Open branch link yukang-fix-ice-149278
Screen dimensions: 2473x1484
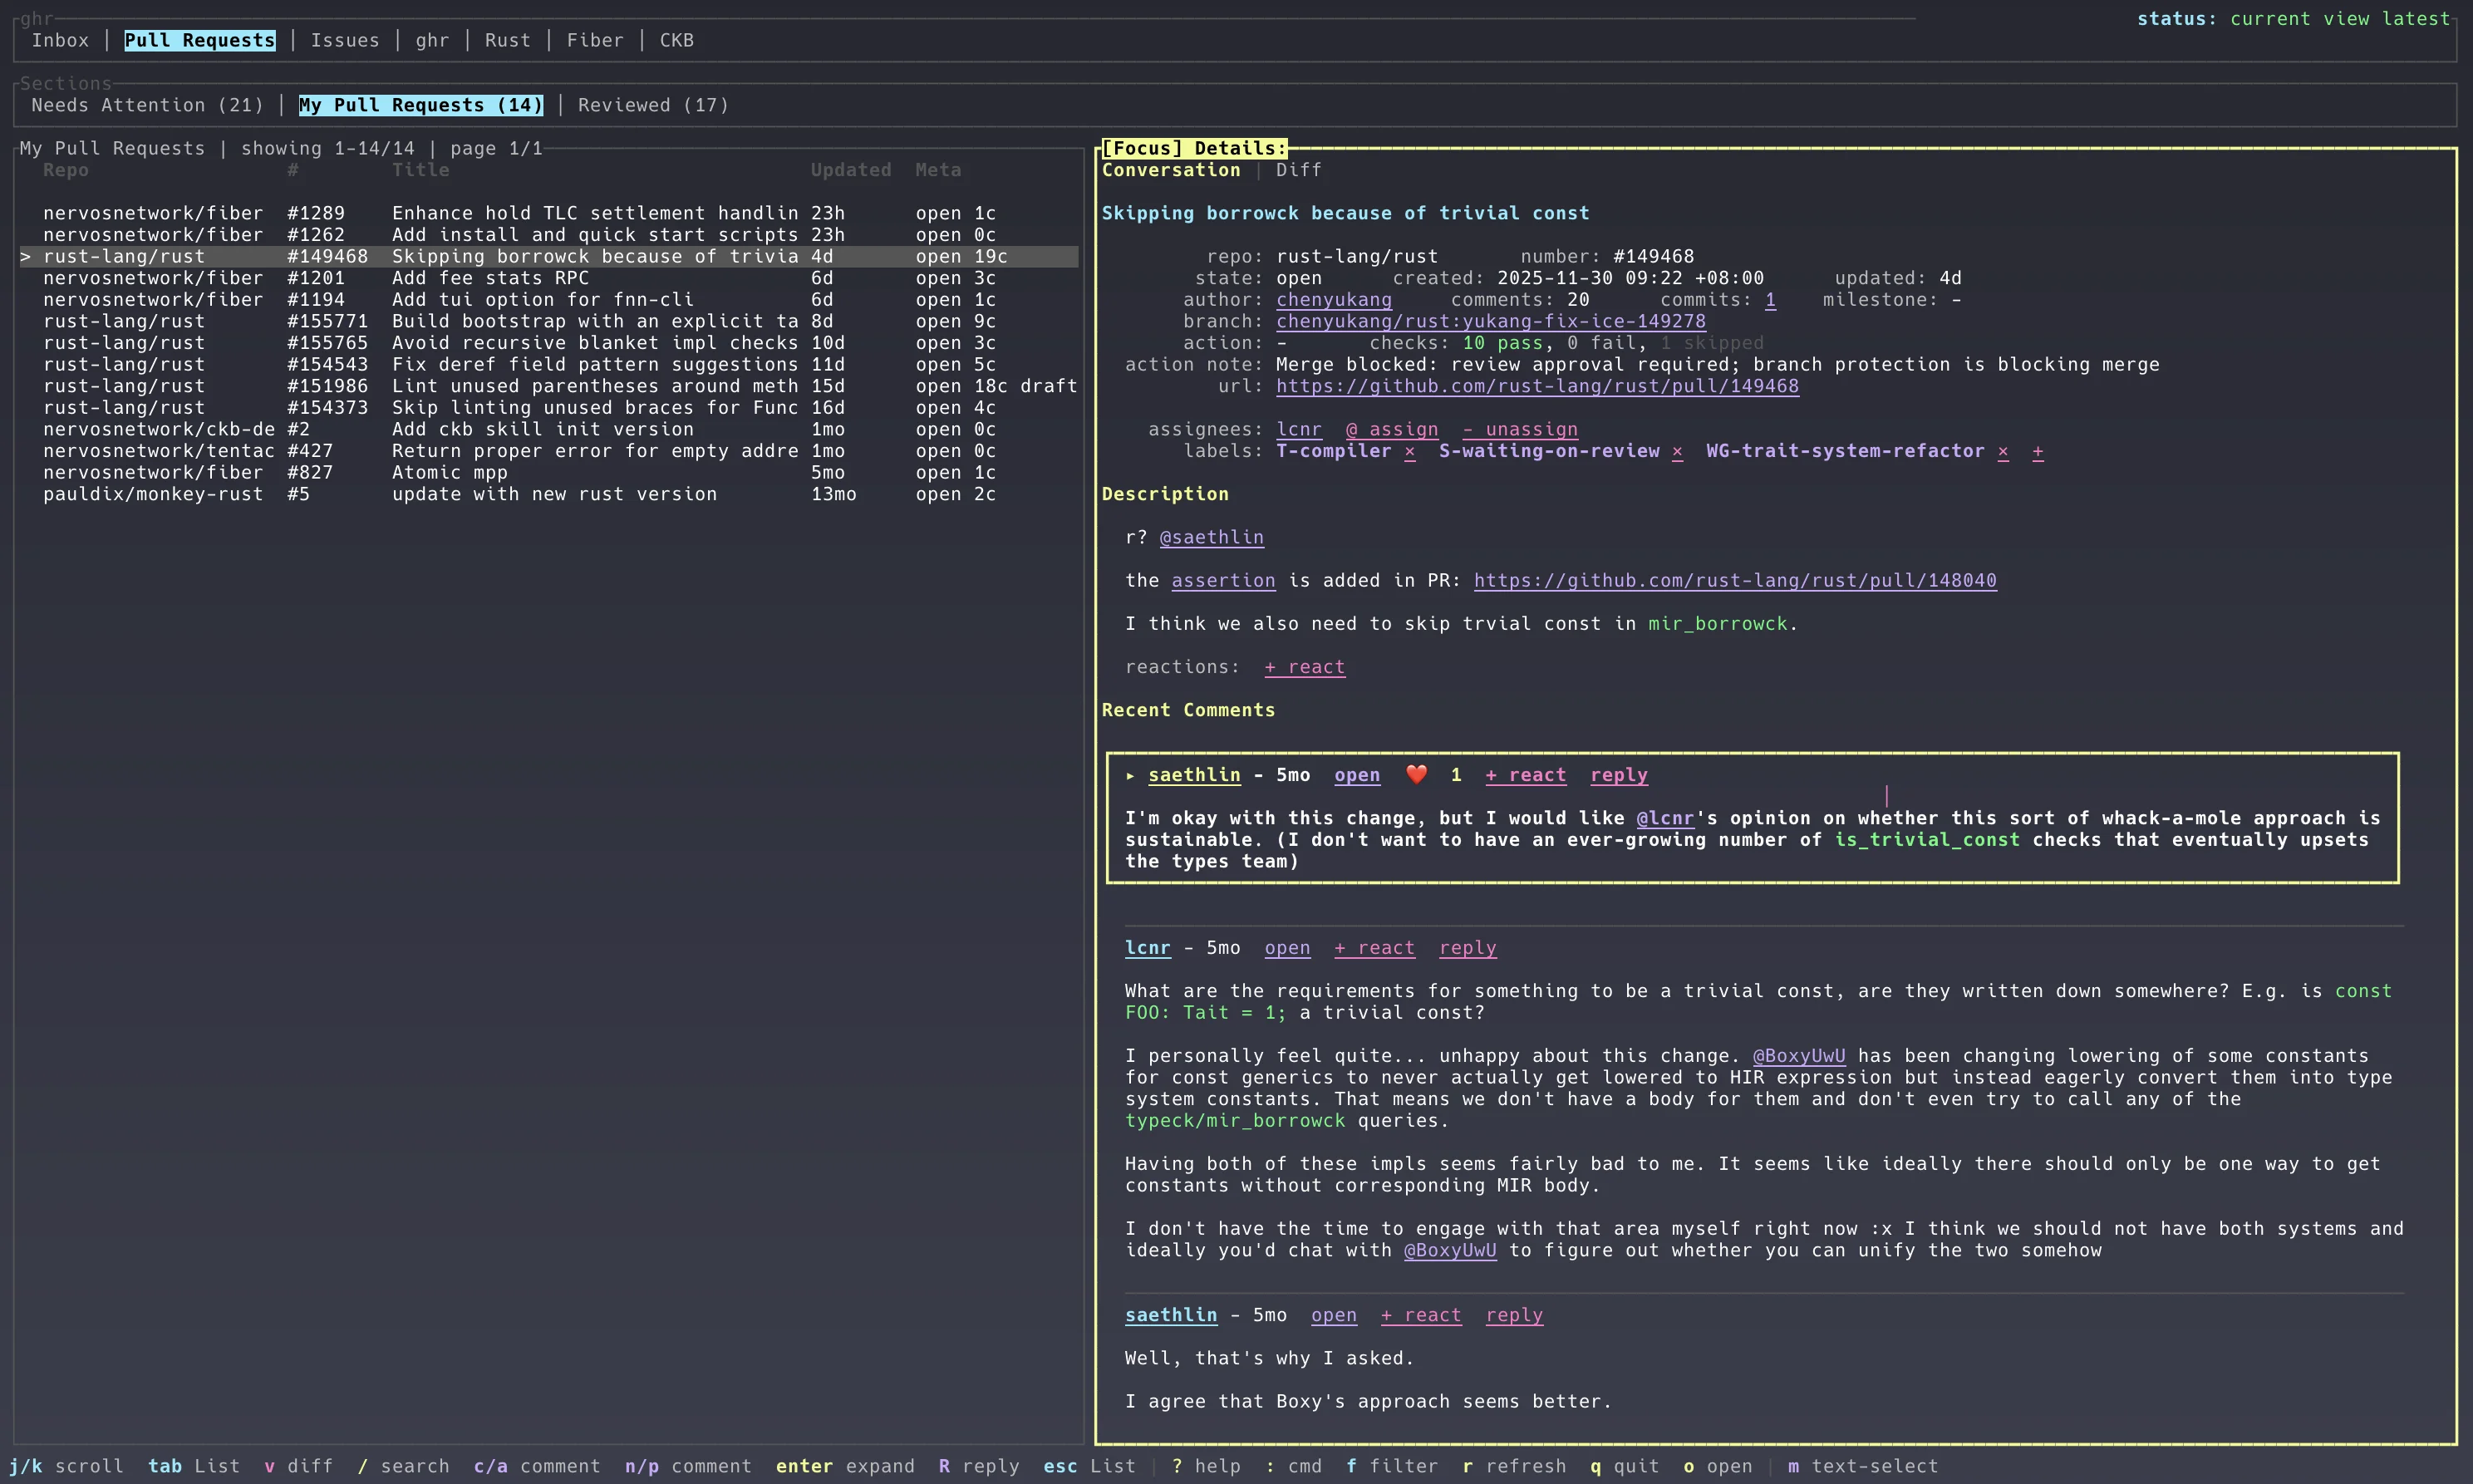(x=1491, y=321)
